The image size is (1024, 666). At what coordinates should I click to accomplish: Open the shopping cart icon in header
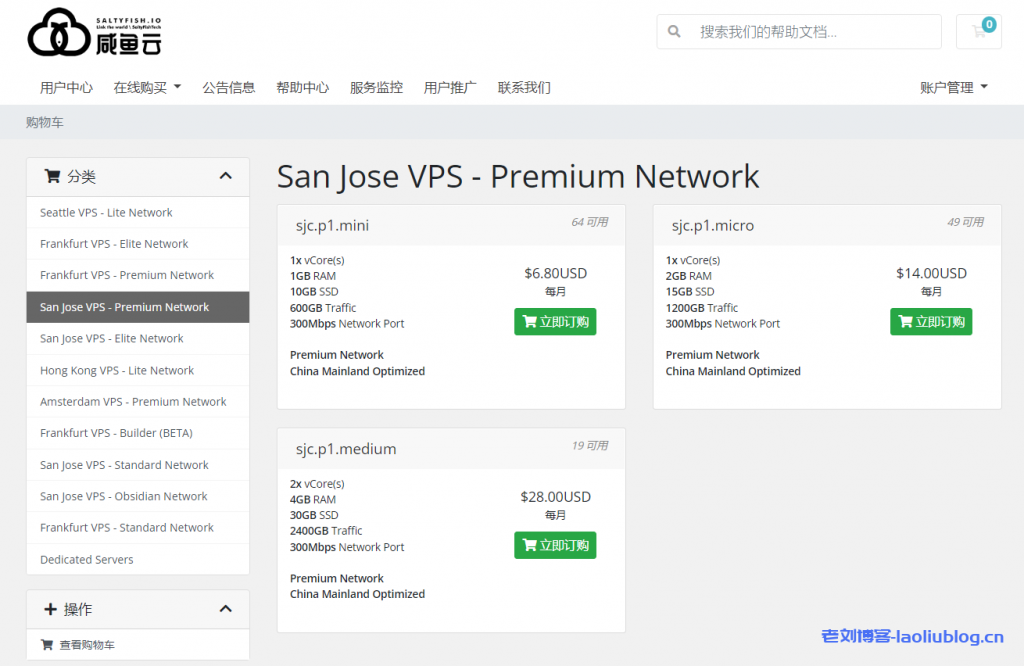point(978,31)
